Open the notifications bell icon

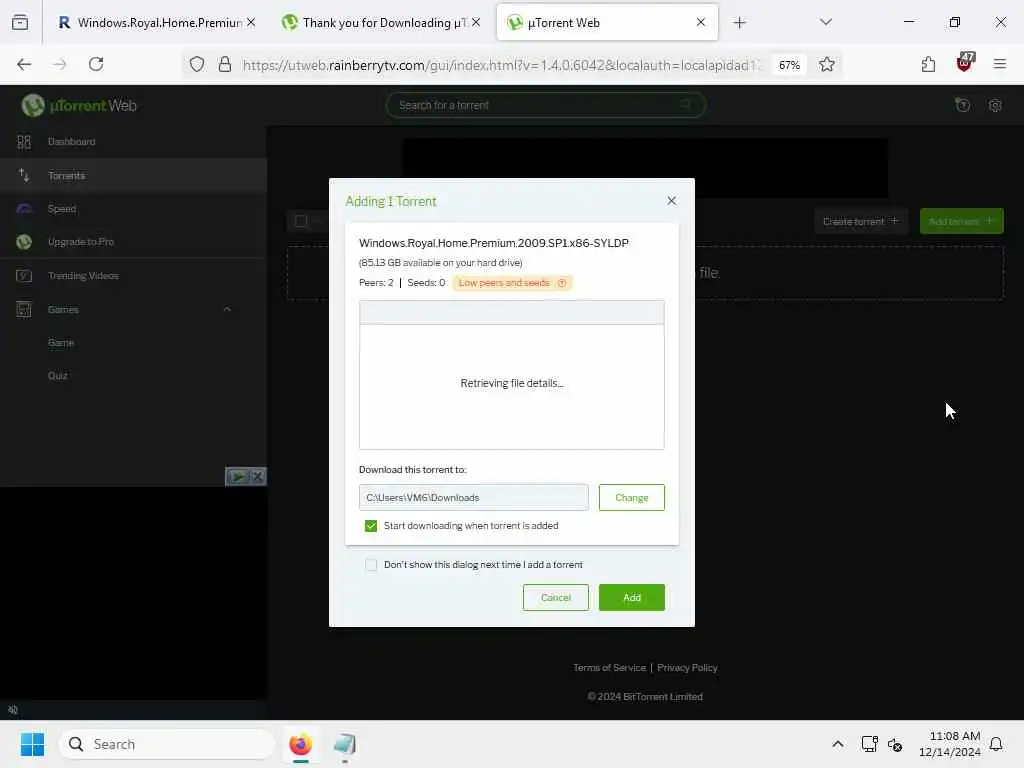[x=996, y=744]
